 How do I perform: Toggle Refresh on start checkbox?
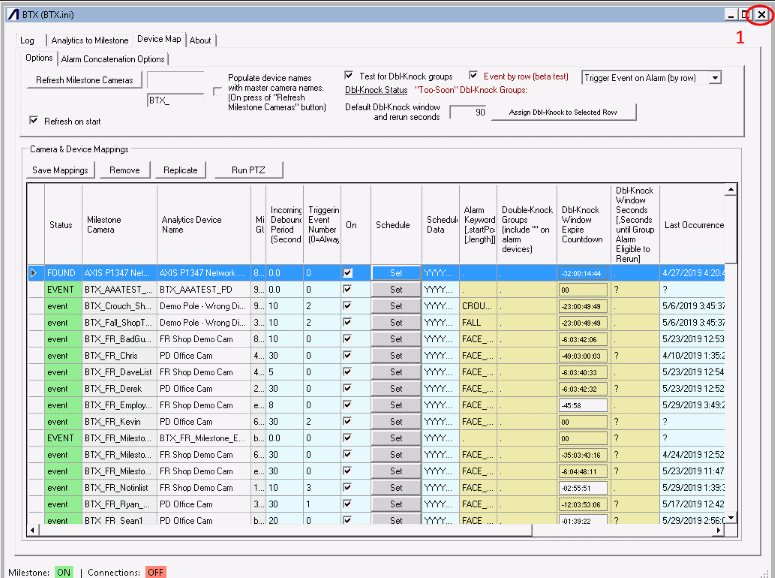point(34,120)
